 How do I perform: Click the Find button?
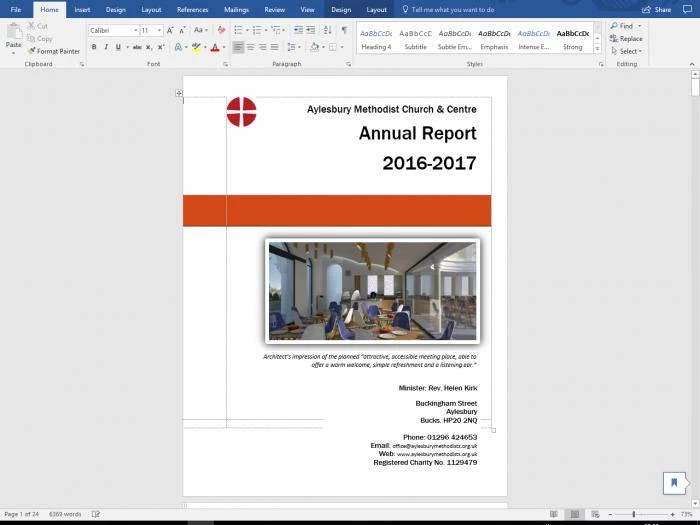(x=622, y=26)
